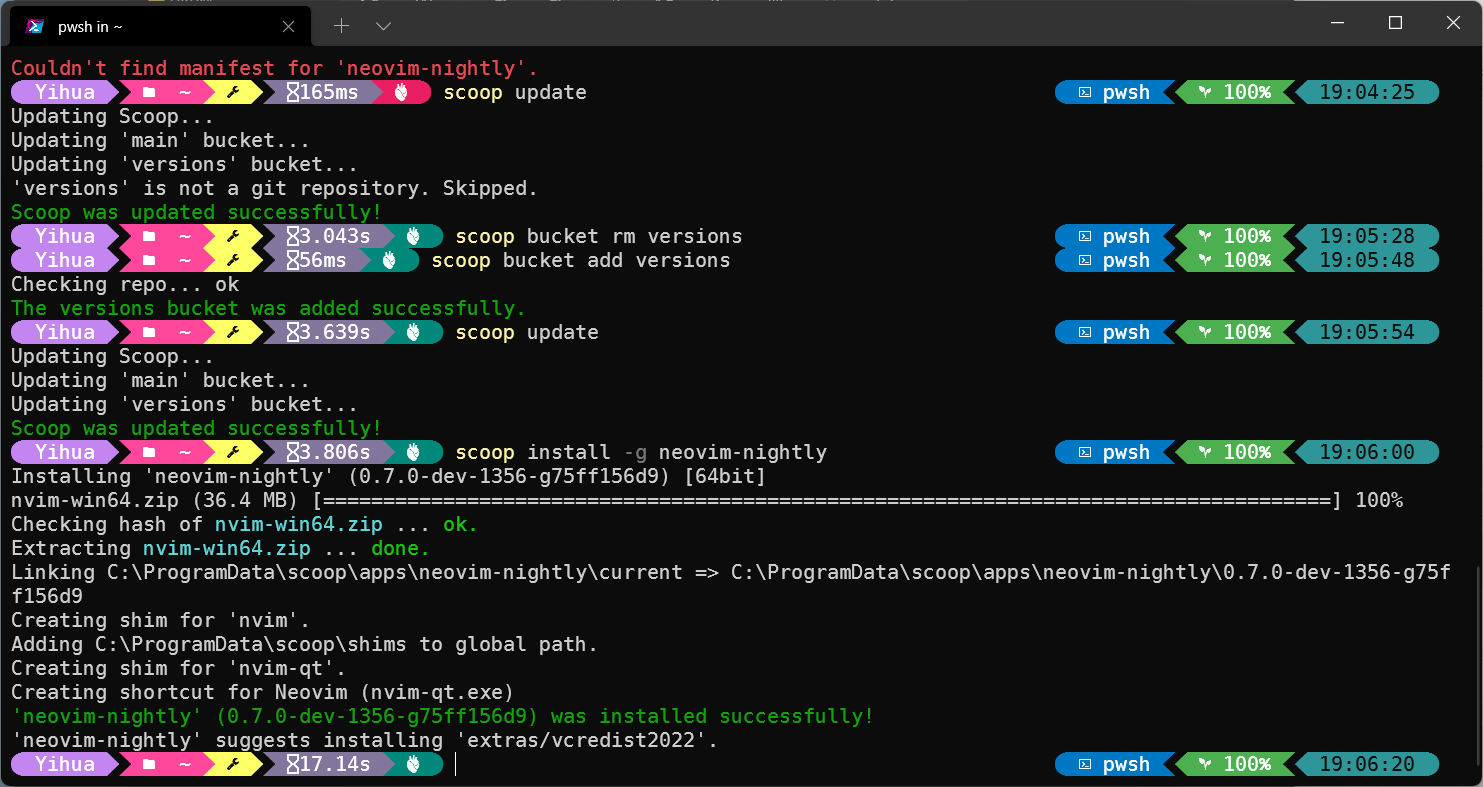Open the new tab dropdown chevron
Image resolution: width=1483 pixels, height=787 pixels.
pos(383,26)
